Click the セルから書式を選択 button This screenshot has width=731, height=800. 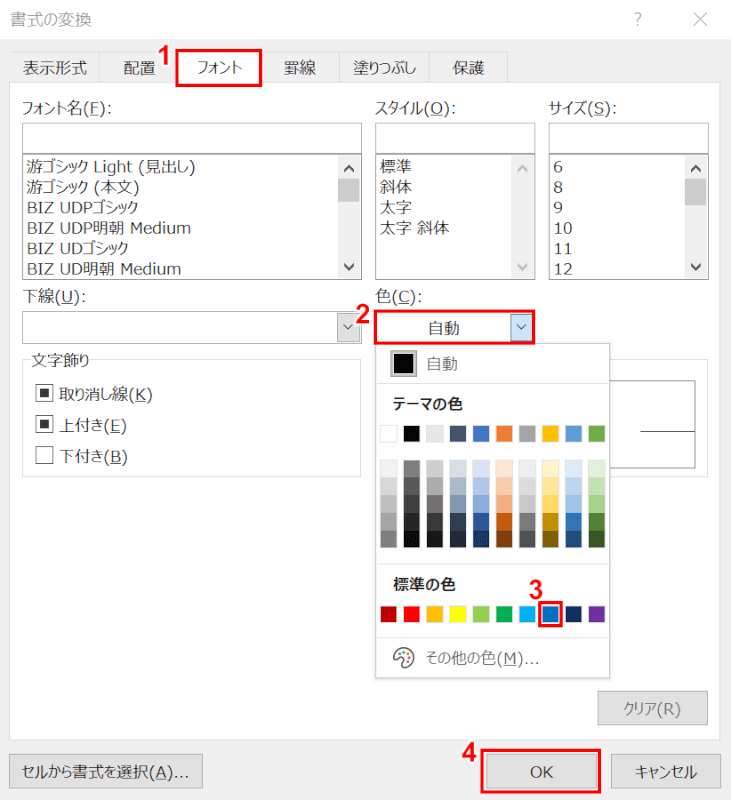[106, 772]
